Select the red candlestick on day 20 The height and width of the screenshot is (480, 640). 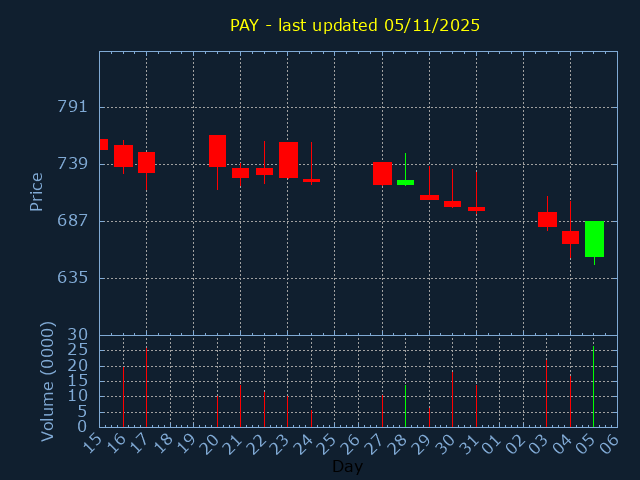[x=217, y=151]
